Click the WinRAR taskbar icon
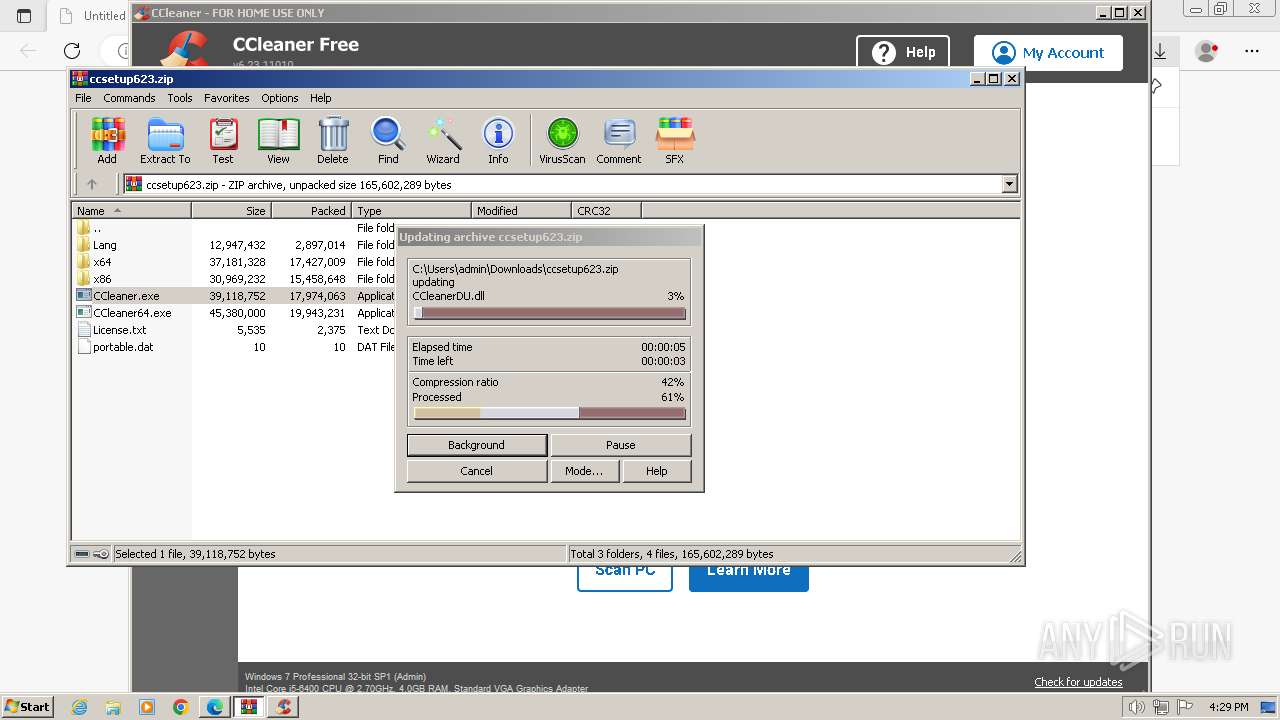1280x720 pixels. pos(249,707)
